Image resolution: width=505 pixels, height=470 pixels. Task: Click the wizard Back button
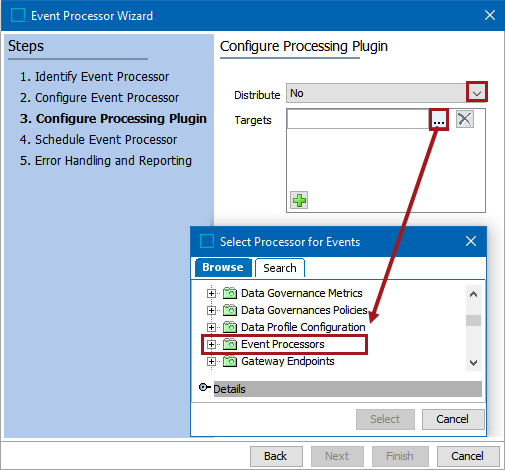pyautogui.click(x=276, y=456)
